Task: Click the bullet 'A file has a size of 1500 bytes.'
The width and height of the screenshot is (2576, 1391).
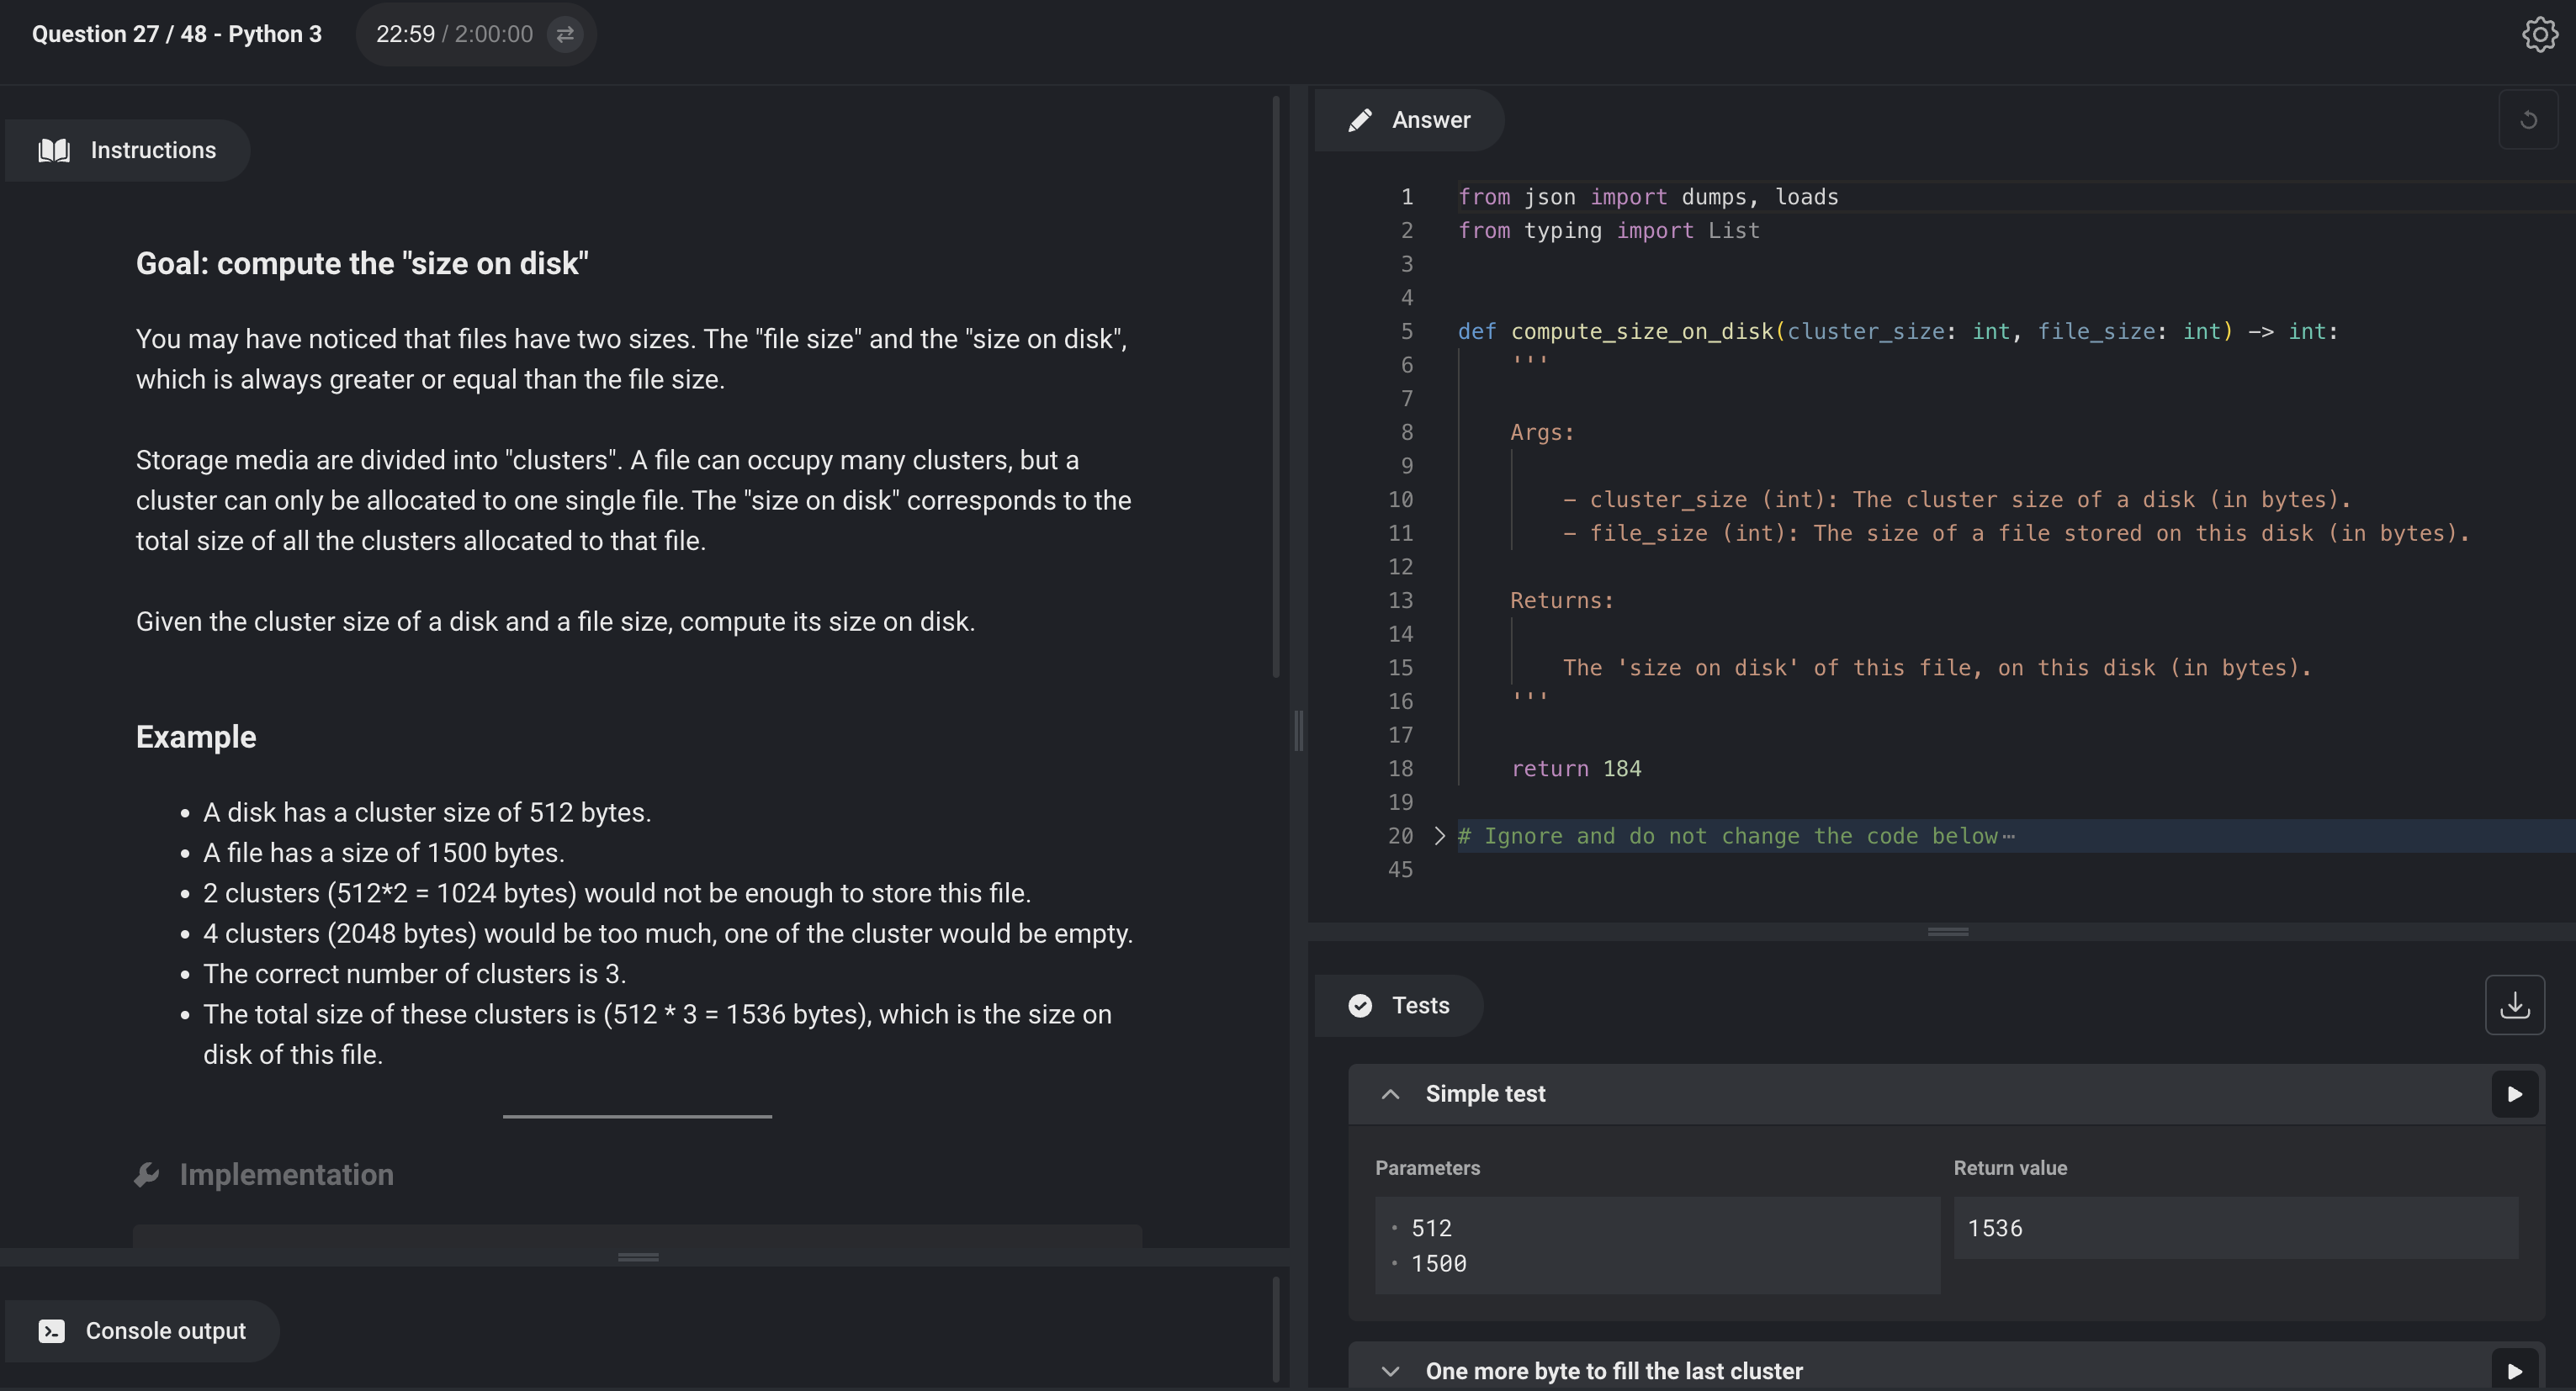Action: (x=384, y=853)
